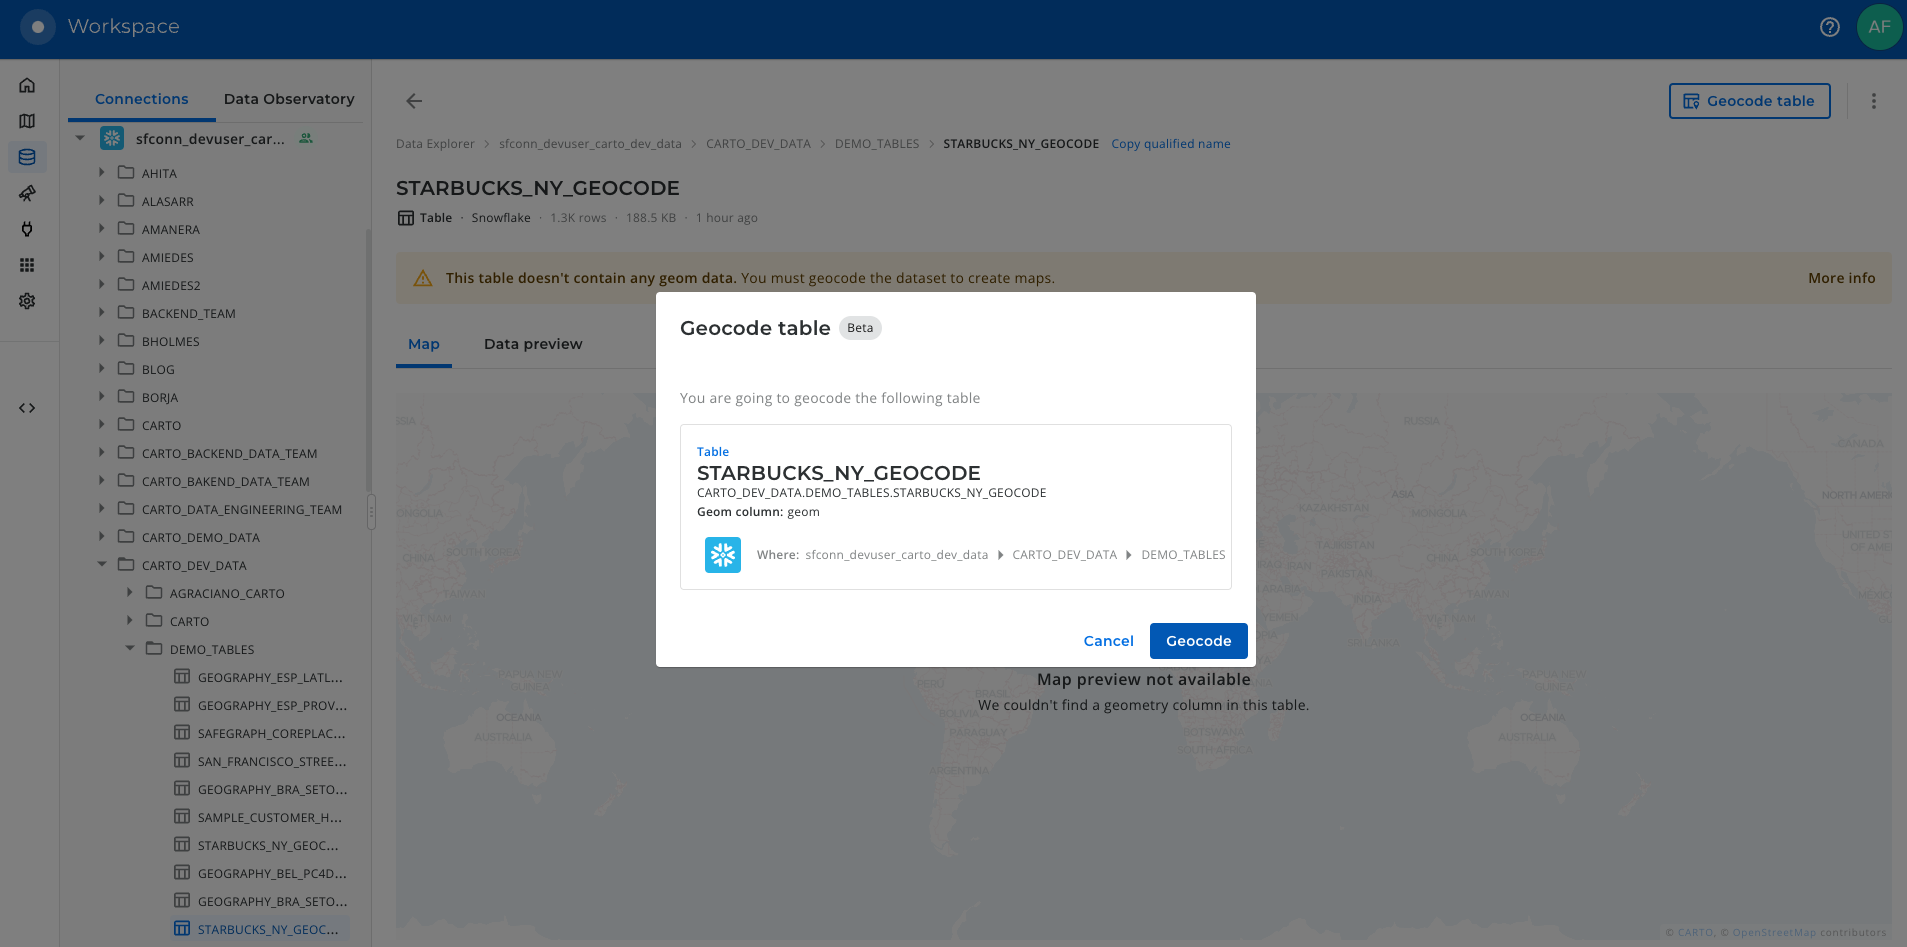Click the help question mark icon
This screenshot has width=1907, height=947.
(x=1829, y=27)
